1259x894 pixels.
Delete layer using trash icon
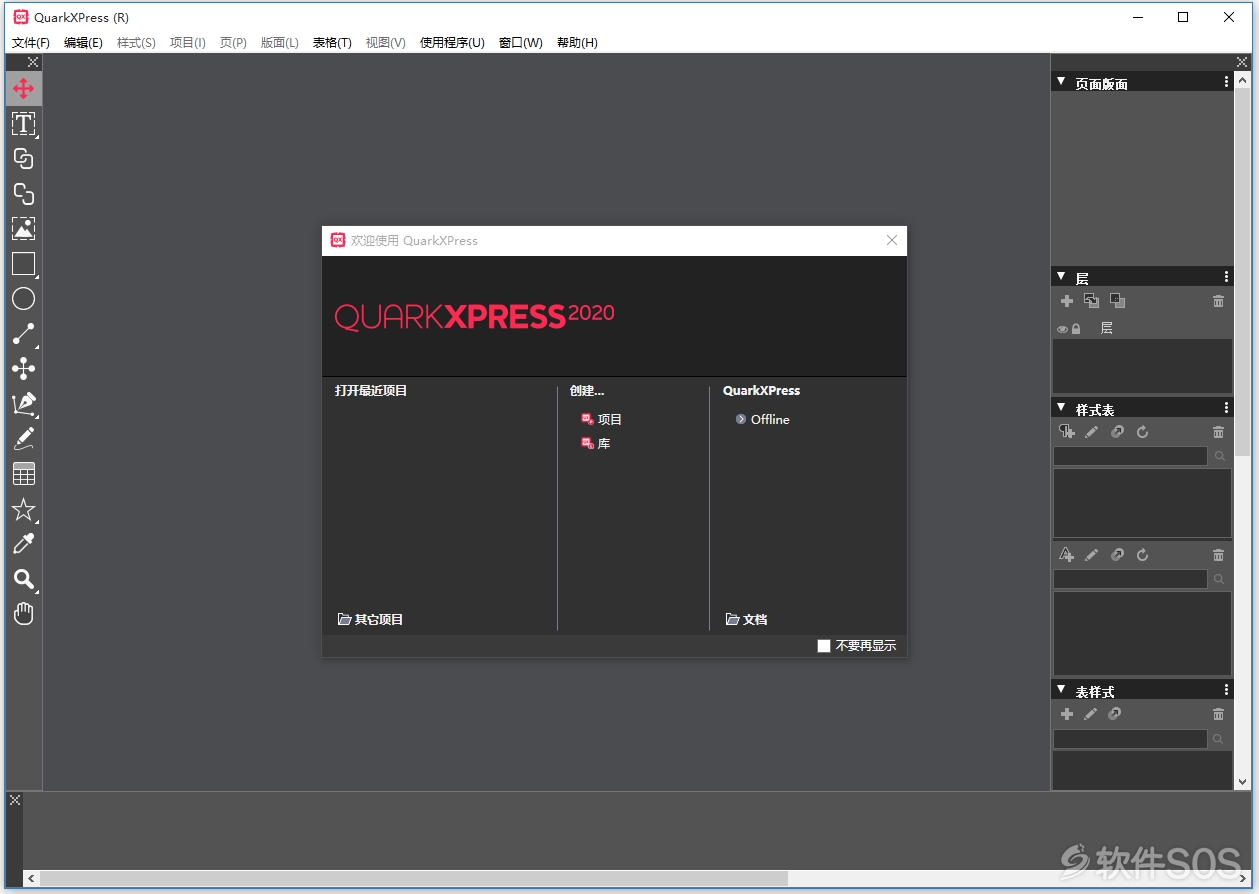(1218, 301)
